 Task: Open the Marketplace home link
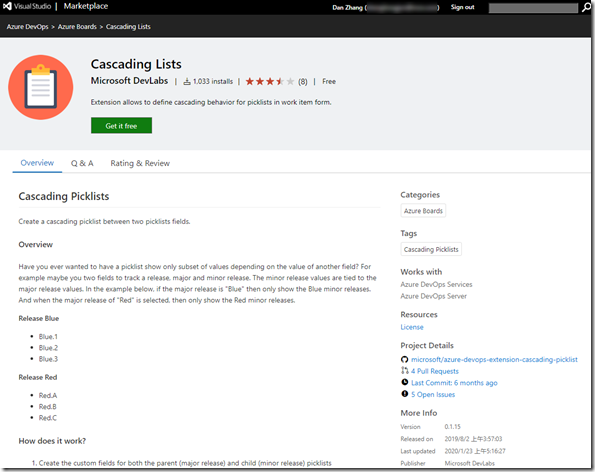86,6
